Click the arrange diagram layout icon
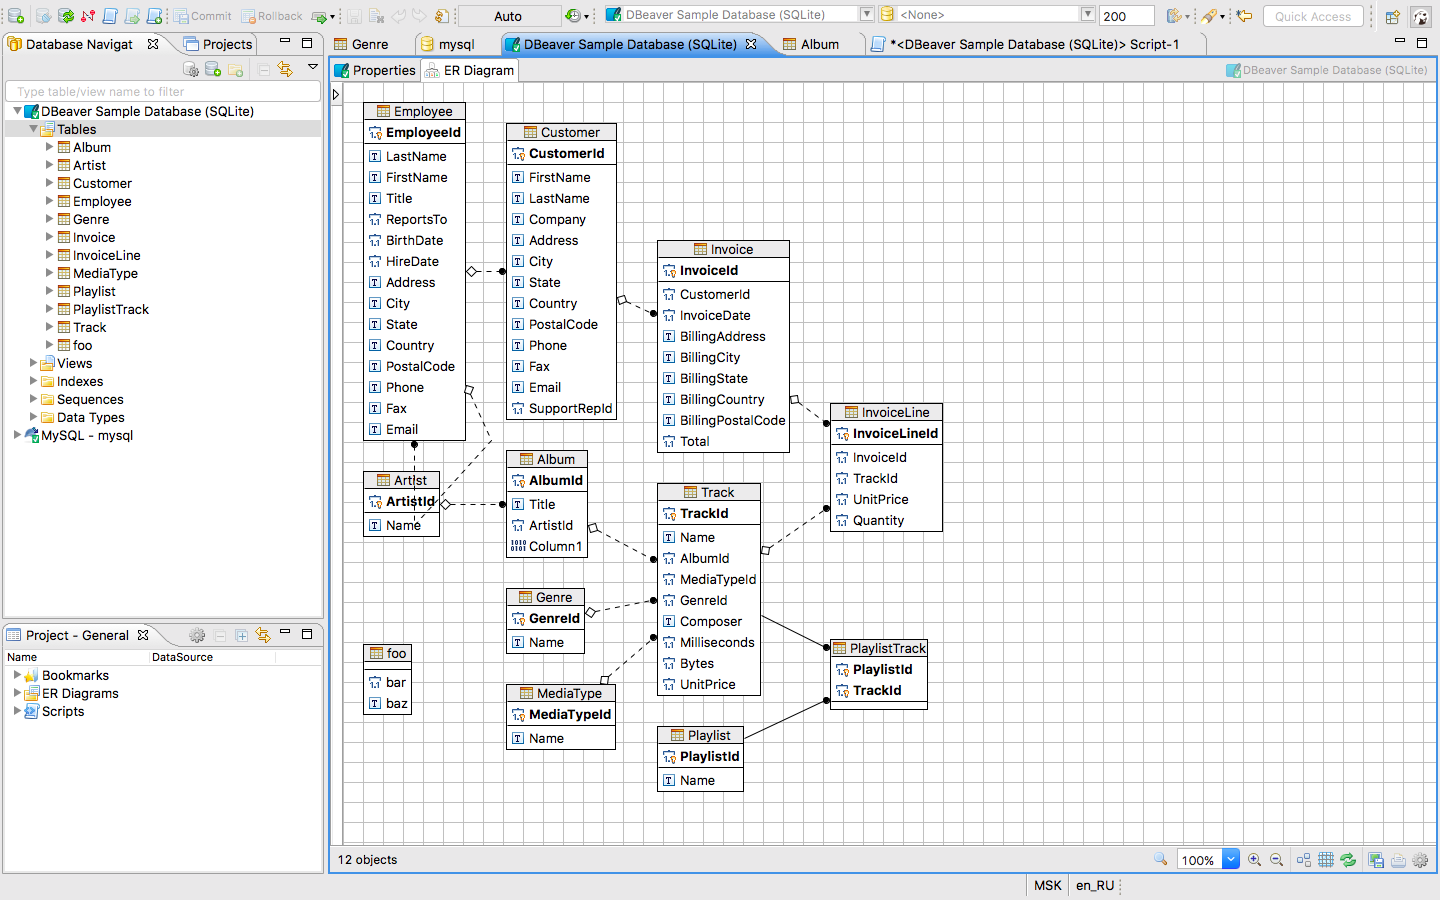 (x=1304, y=860)
